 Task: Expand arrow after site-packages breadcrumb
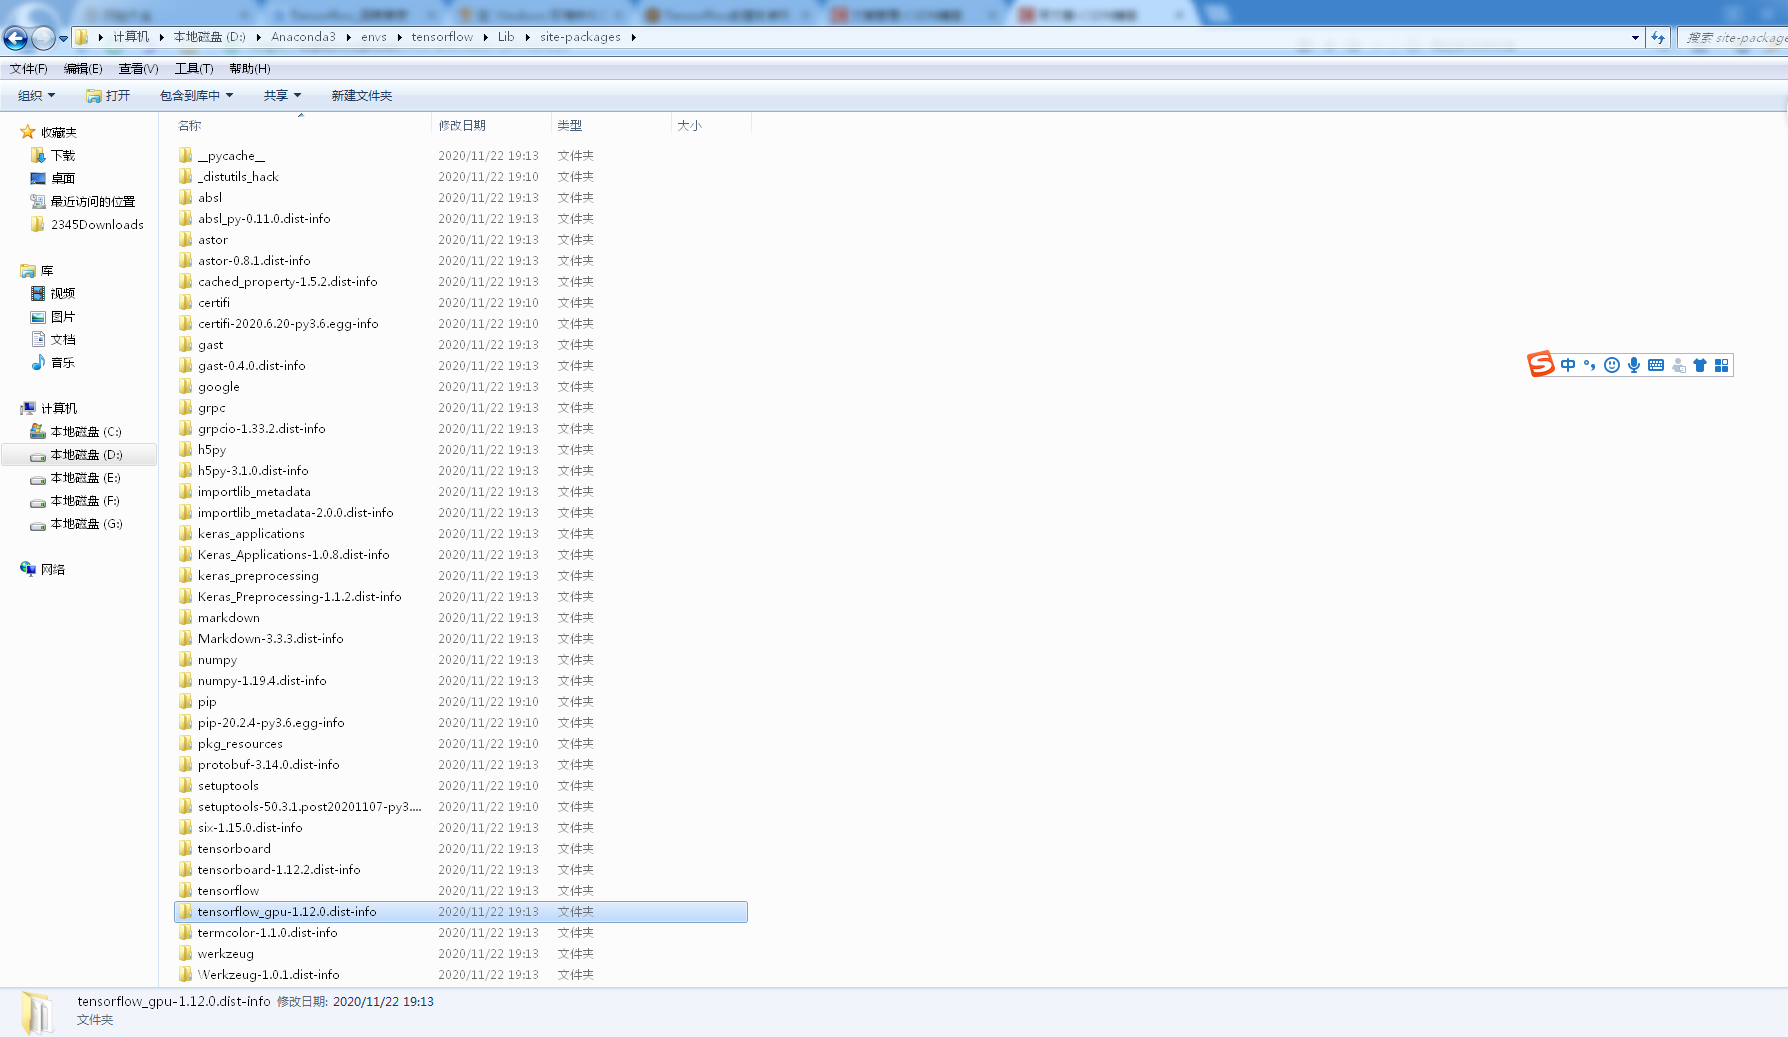pos(633,37)
